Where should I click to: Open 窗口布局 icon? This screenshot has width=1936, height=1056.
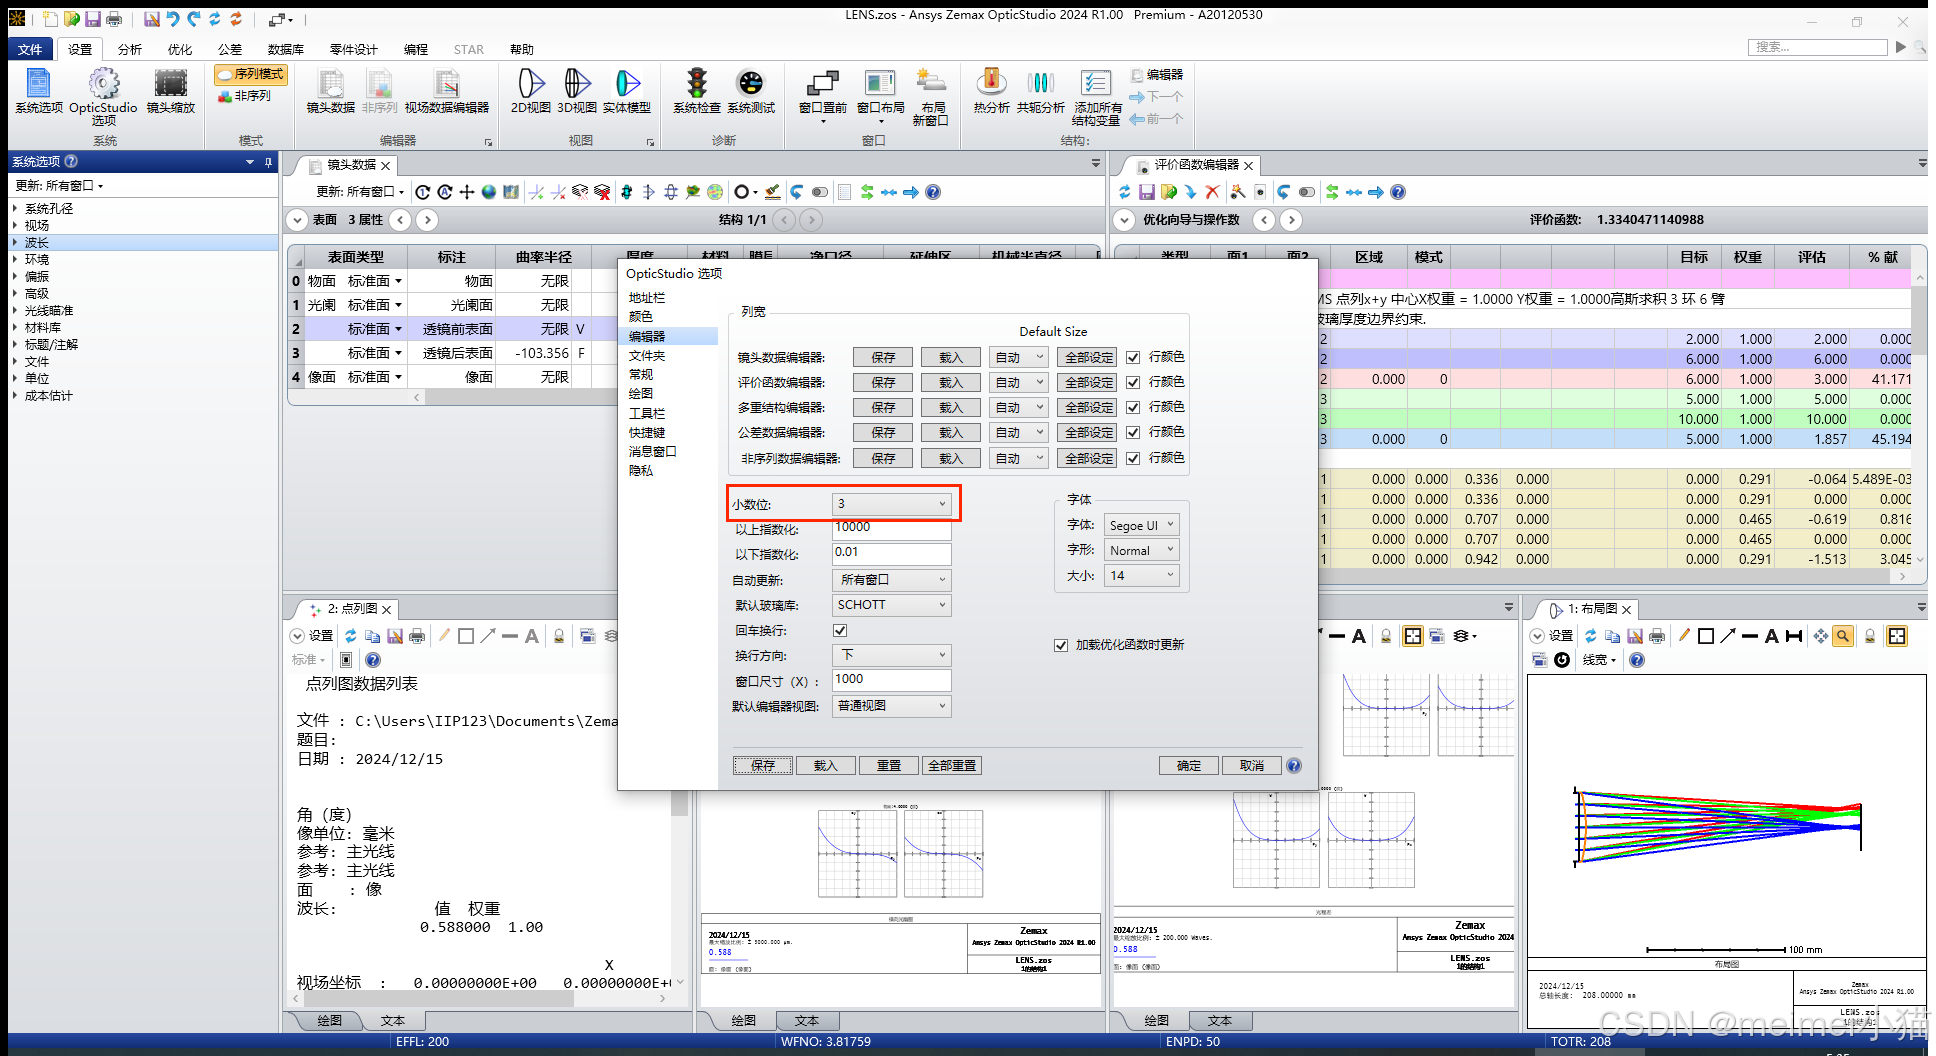click(x=880, y=96)
